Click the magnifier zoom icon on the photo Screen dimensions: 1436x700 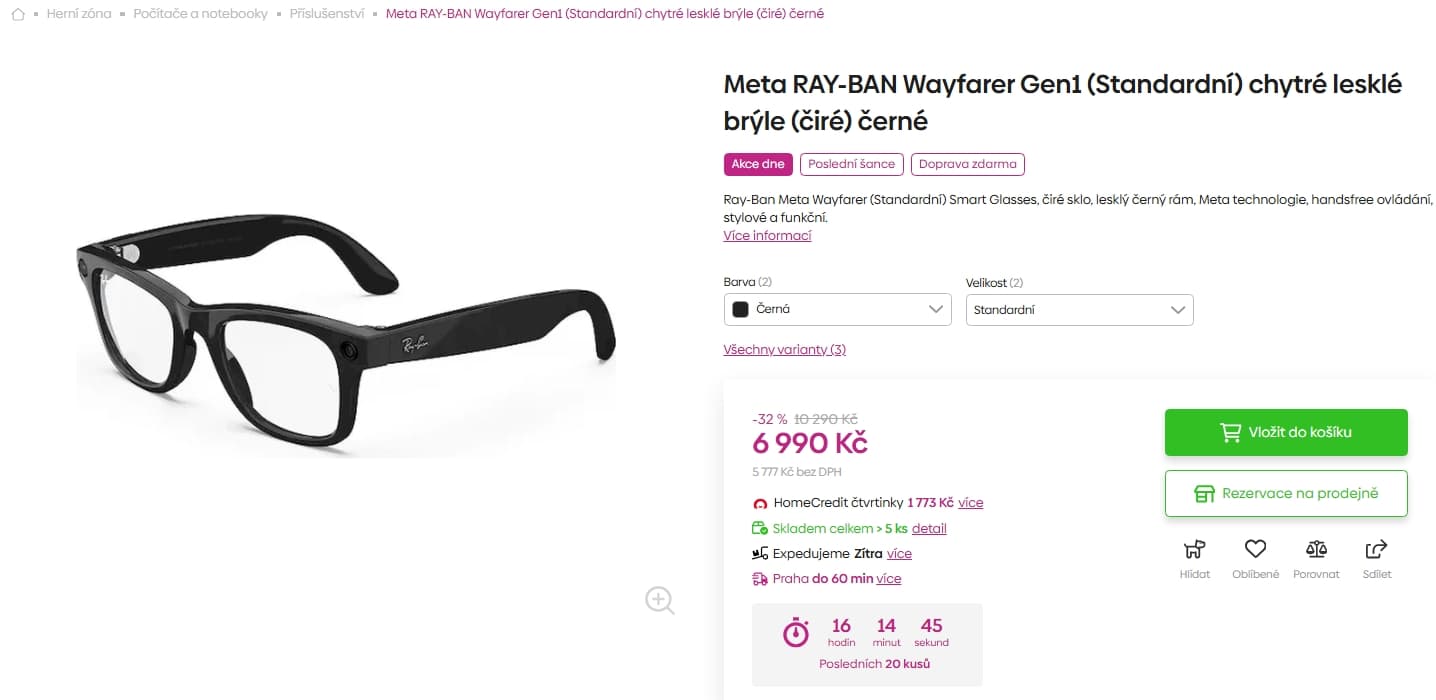click(x=659, y=600)
